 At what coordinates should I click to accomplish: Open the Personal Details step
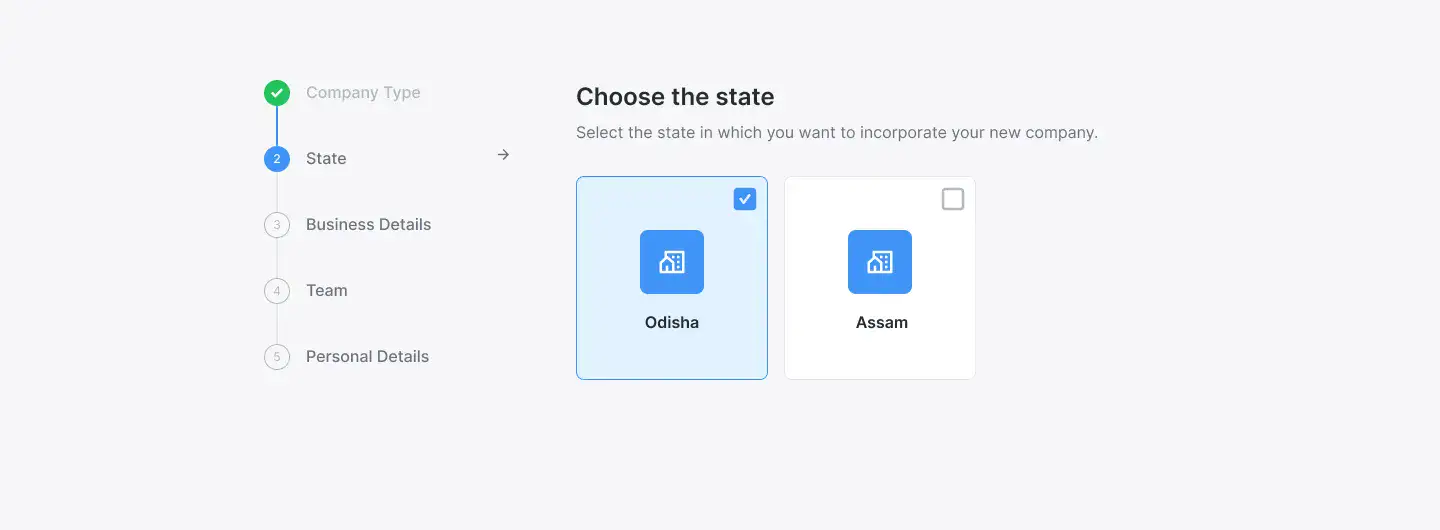tap(367, 357)
